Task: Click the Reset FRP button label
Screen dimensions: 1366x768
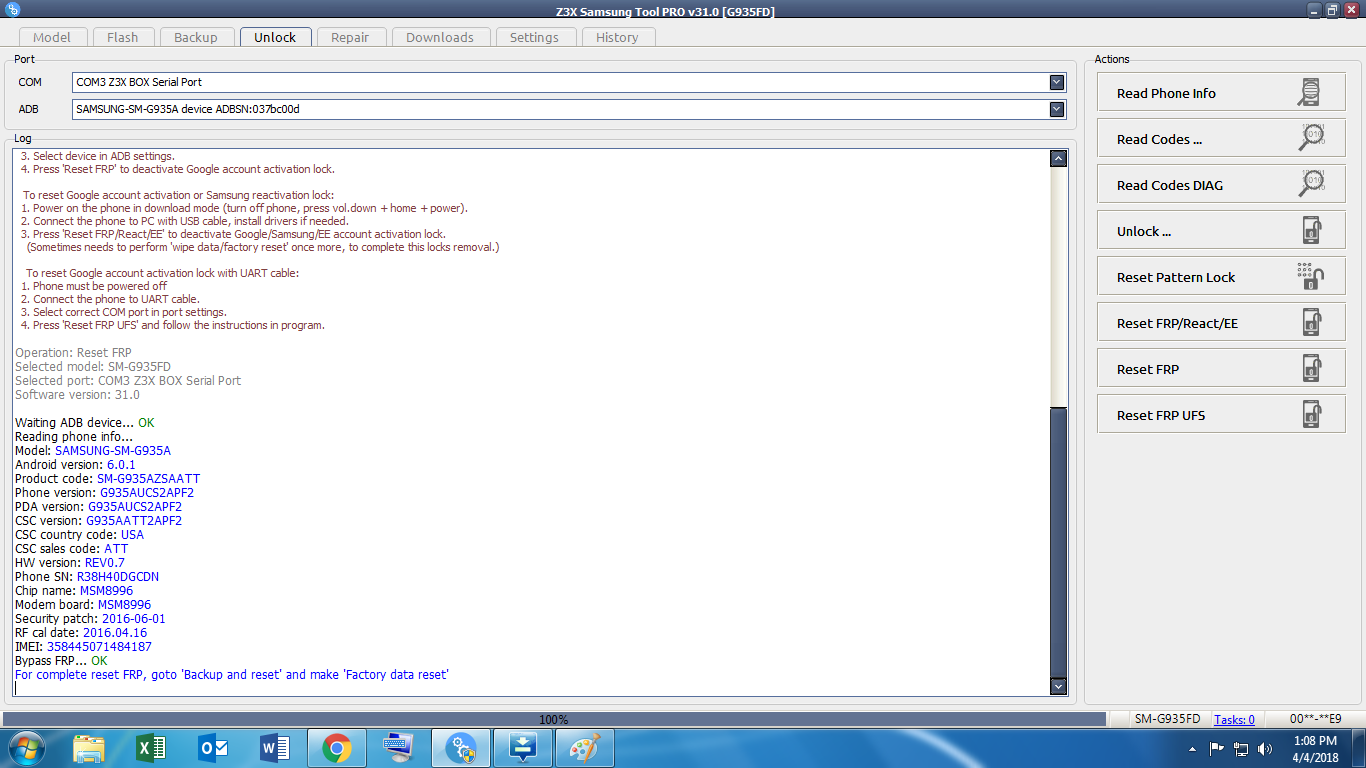Action: 1148,370
